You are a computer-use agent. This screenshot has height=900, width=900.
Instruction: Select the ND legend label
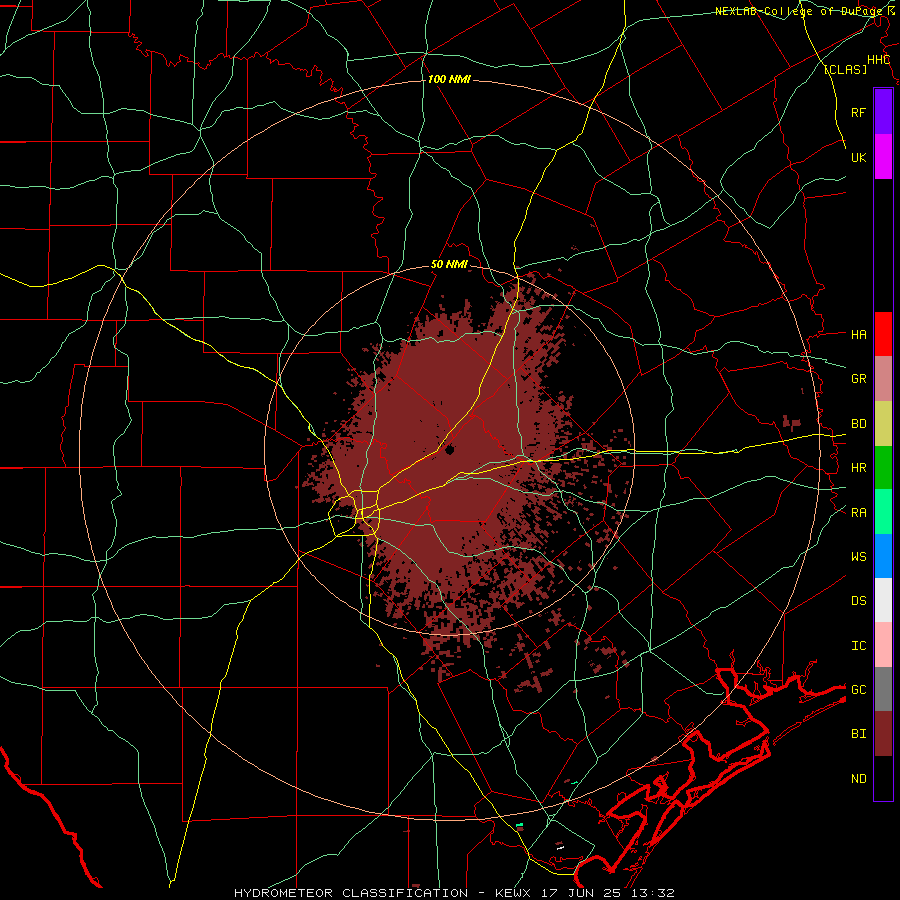859,778
